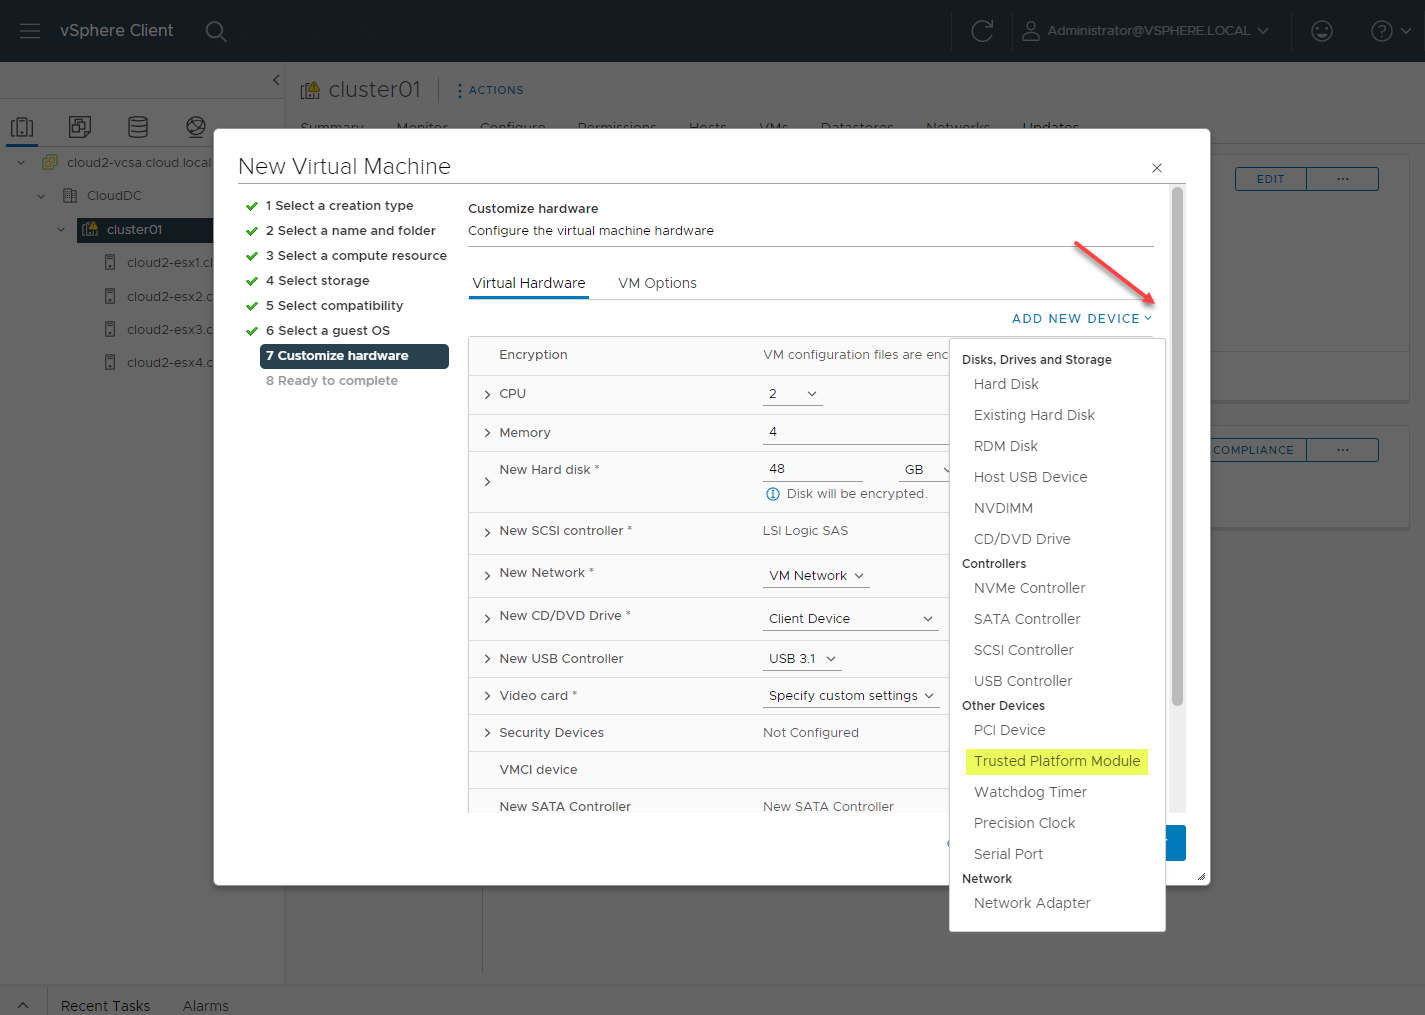Viewport: 1425px width, 1015px height.
Task: Collapse the cluster01 tree node
Action: pos(61,229)
